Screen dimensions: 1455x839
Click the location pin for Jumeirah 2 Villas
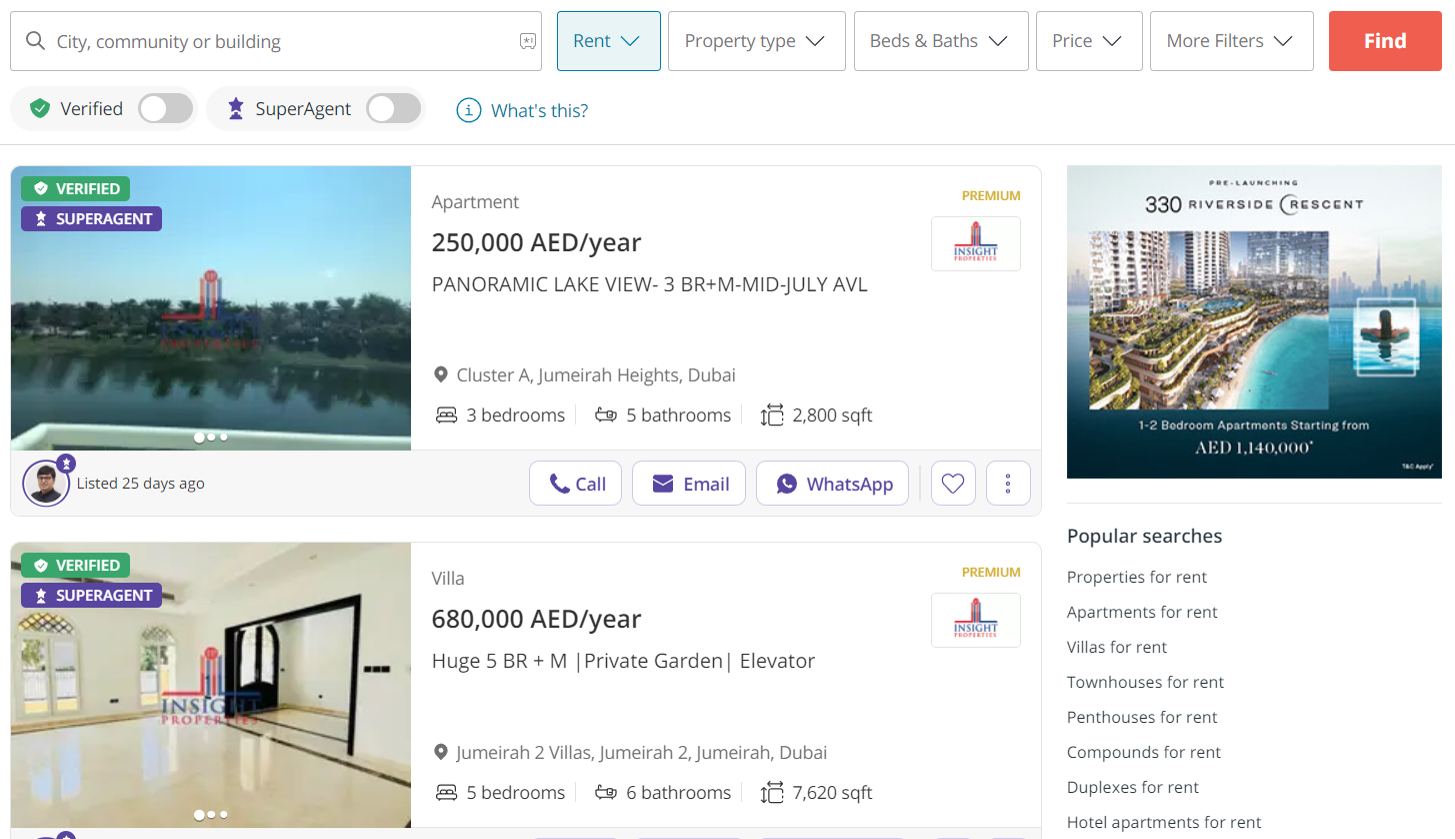click(x=440, y=752)
